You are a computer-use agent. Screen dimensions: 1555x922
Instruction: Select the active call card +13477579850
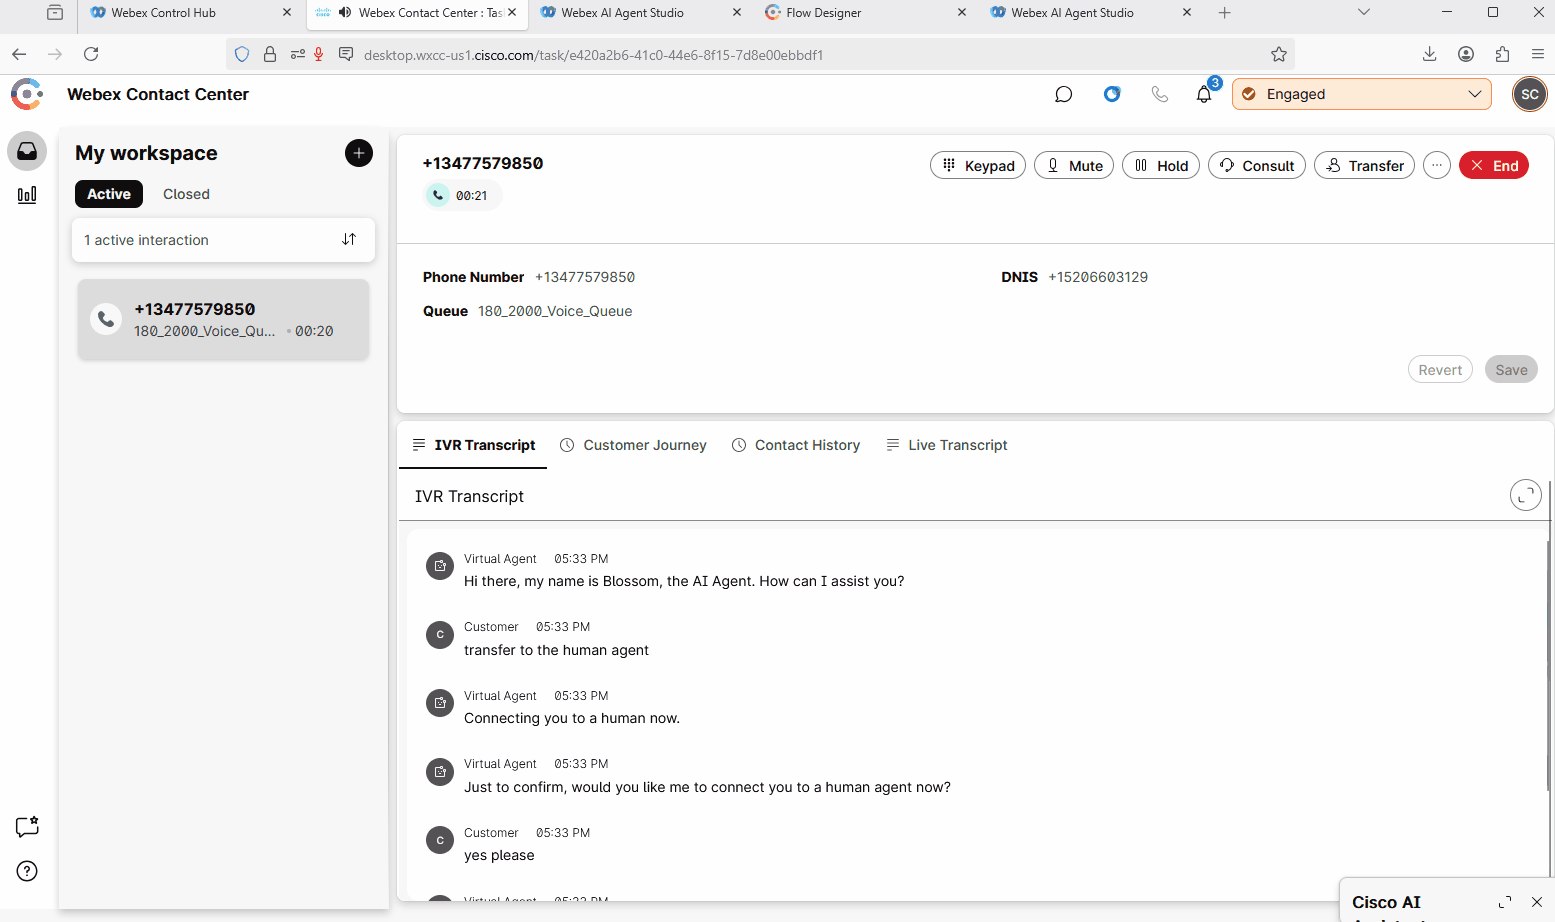223,319
